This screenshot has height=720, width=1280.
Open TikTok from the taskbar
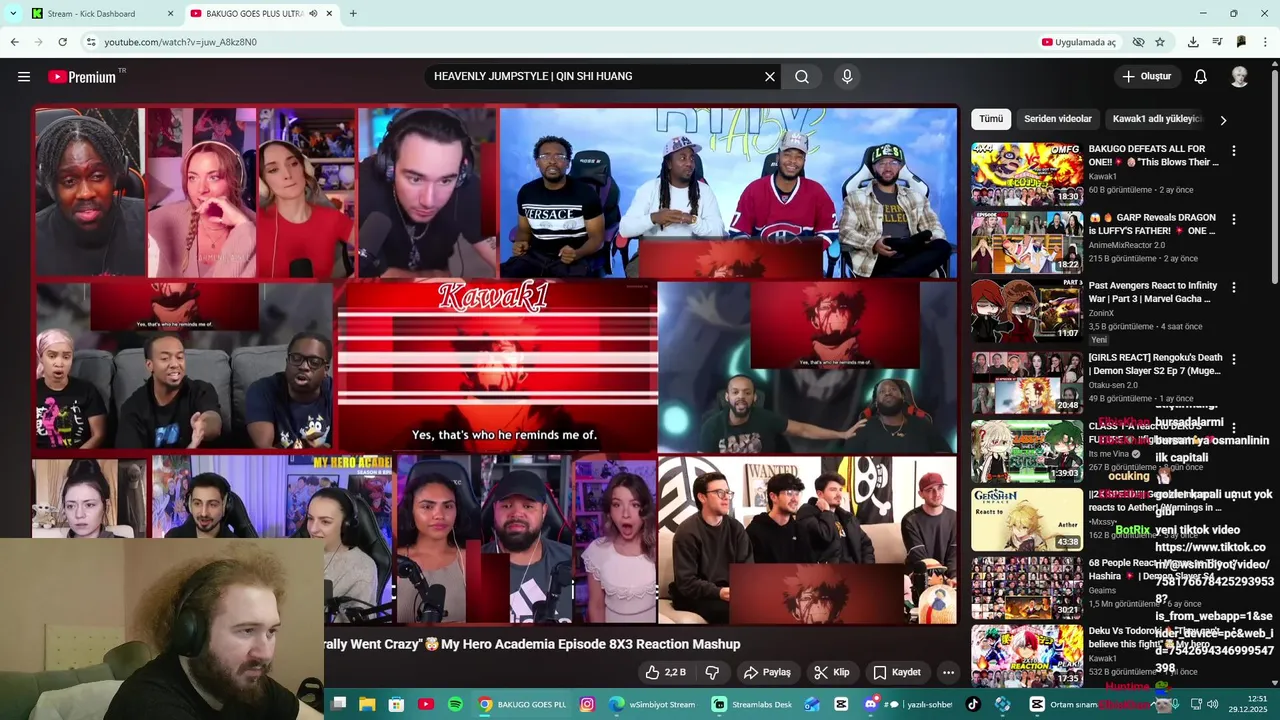pyautogui.click(x=973, y=704)
